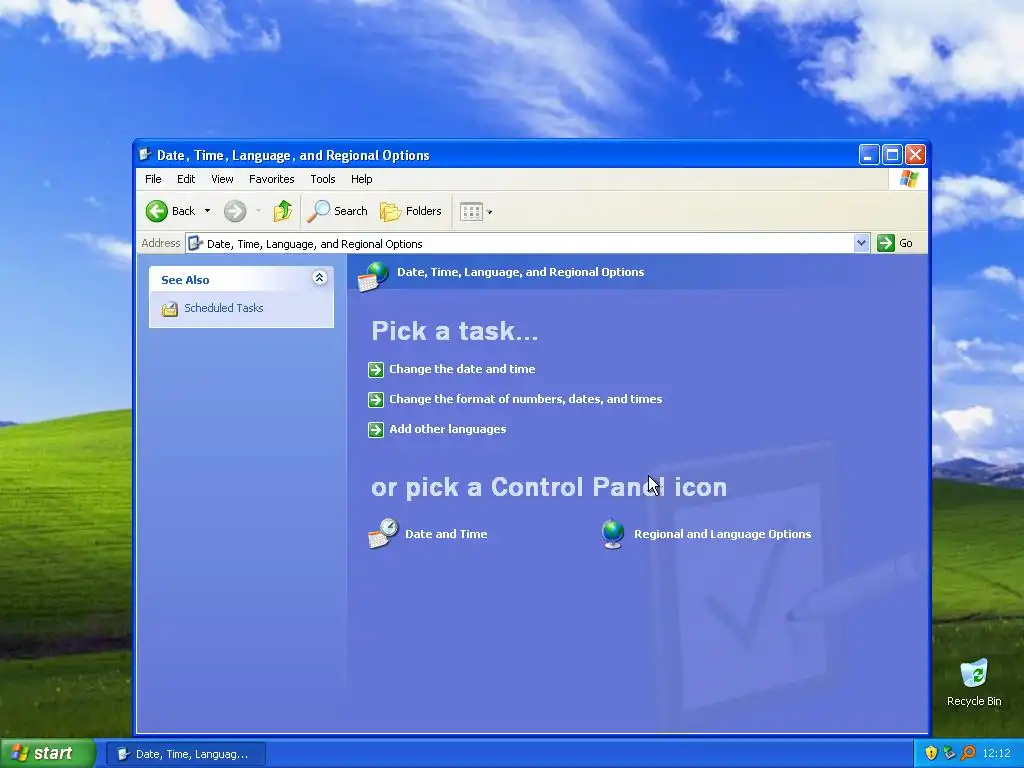Open the Back history dropdown arrow
Screen dimensions: 1024x768
pyautogui.click(x=207, y=211)
